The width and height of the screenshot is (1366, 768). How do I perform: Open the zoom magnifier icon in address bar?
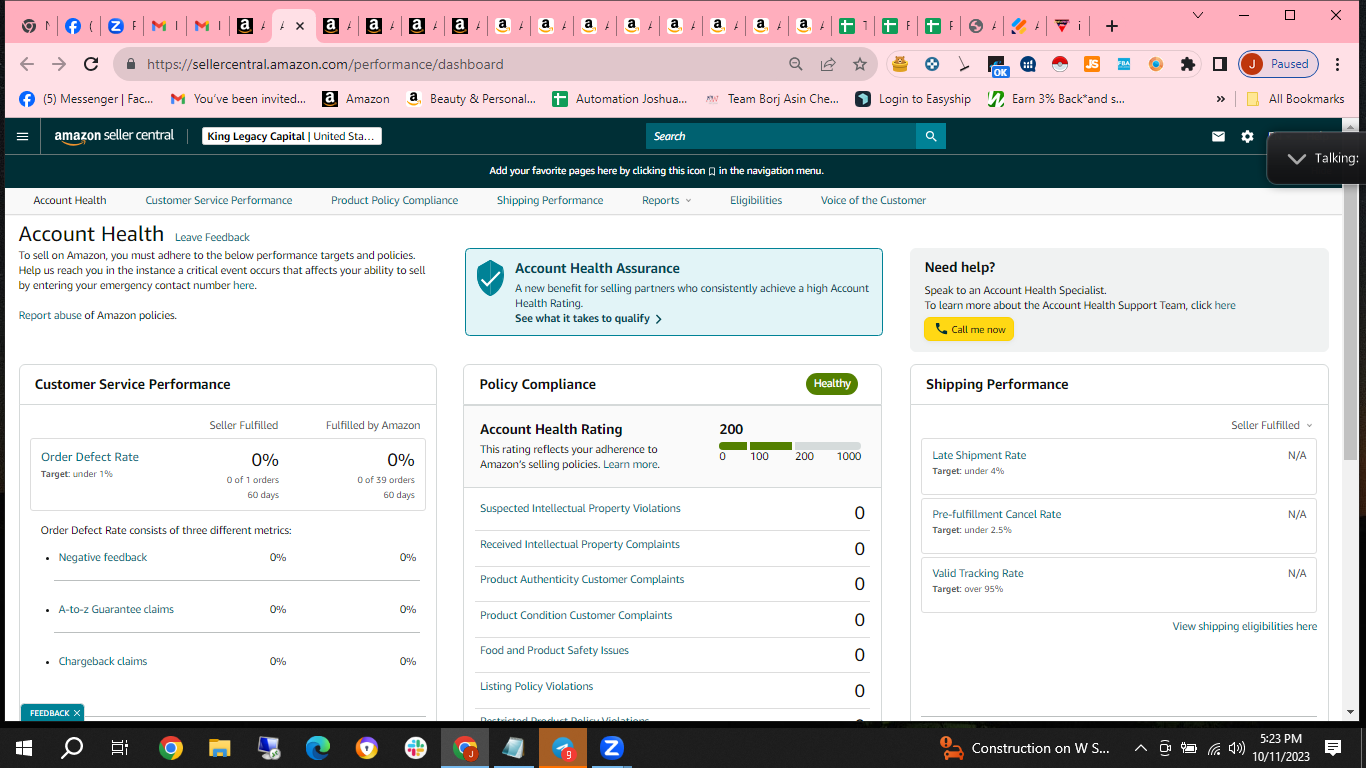[796, 64]
